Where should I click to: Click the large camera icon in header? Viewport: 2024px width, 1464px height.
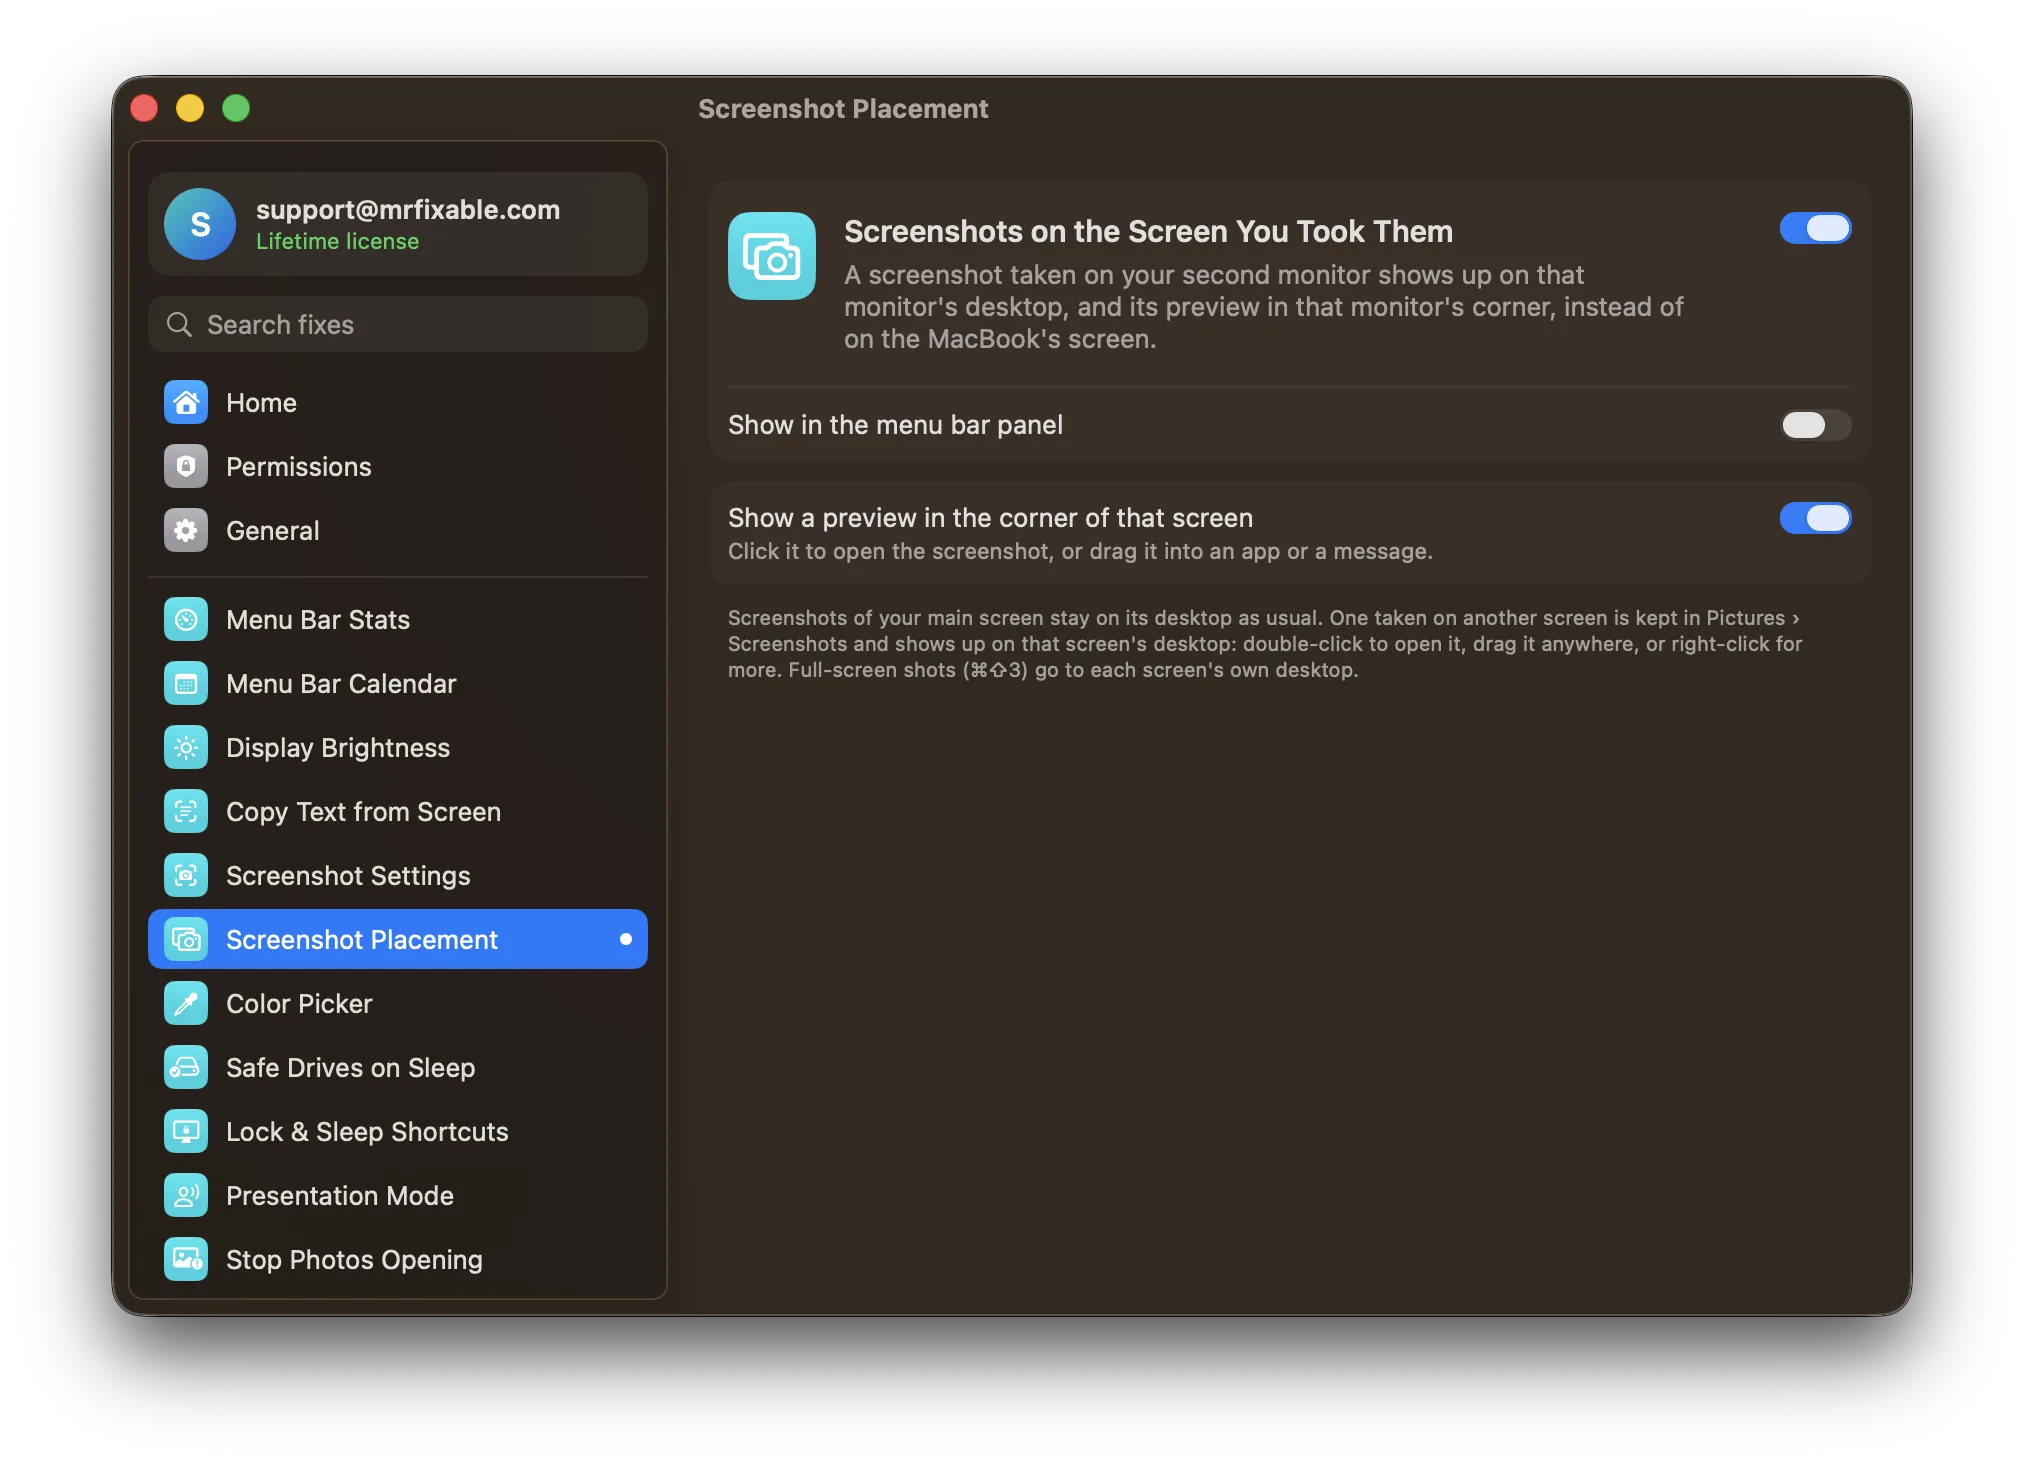(772, 256)
